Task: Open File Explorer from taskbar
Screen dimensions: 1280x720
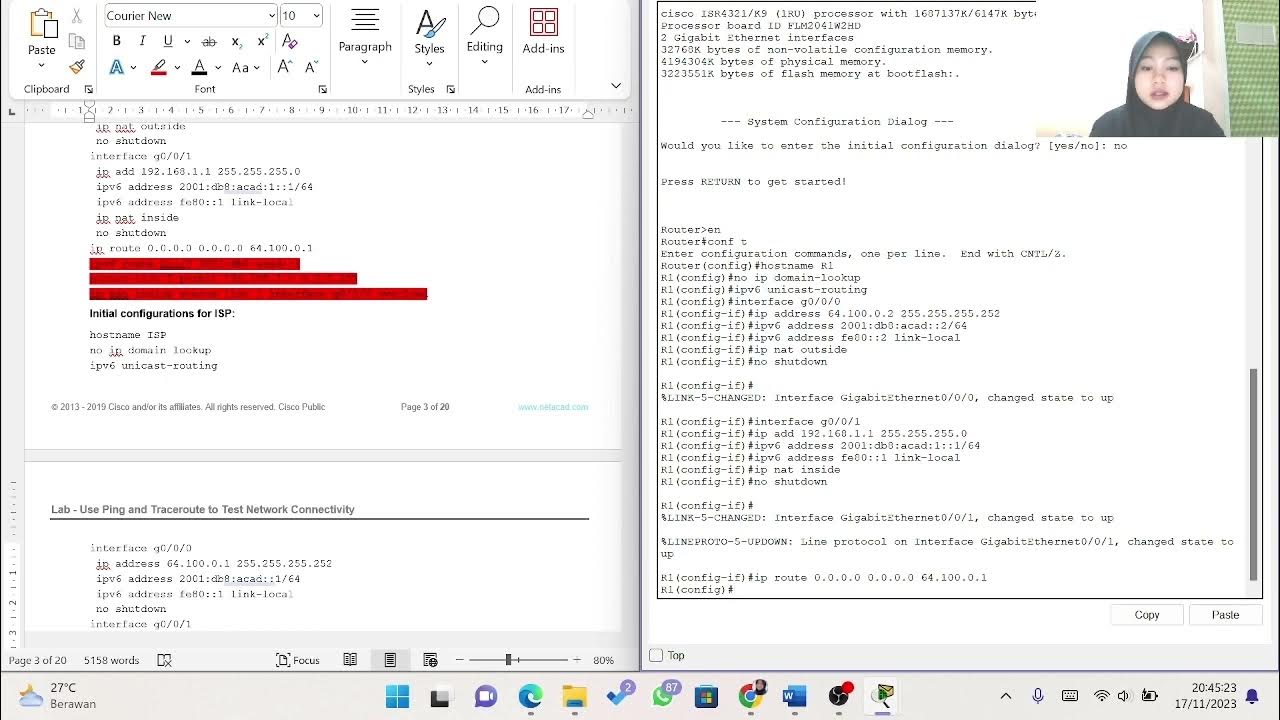Action: 574,696
